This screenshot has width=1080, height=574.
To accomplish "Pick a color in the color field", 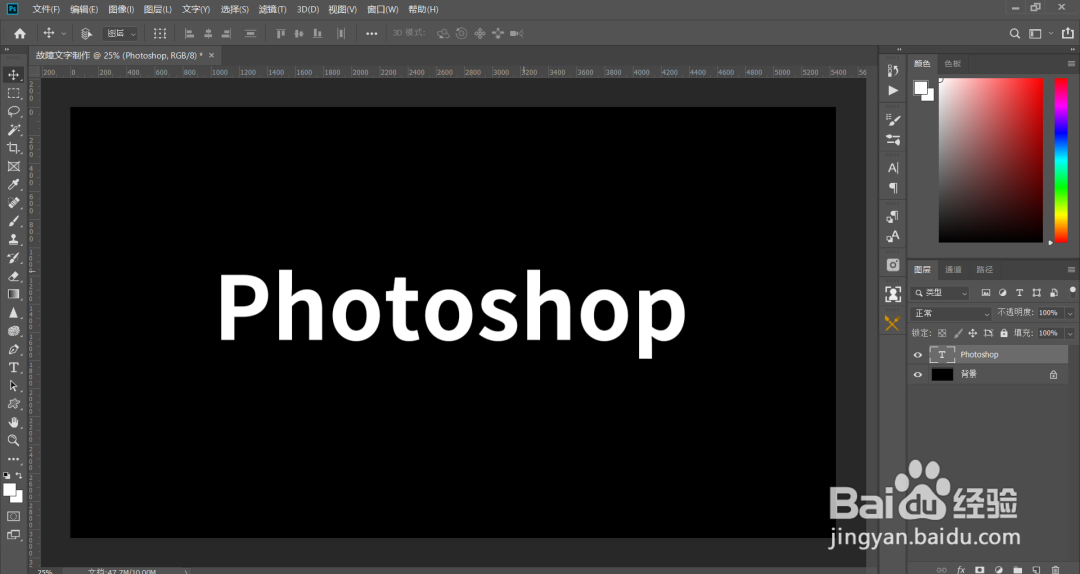I will (x=990, y=160).
